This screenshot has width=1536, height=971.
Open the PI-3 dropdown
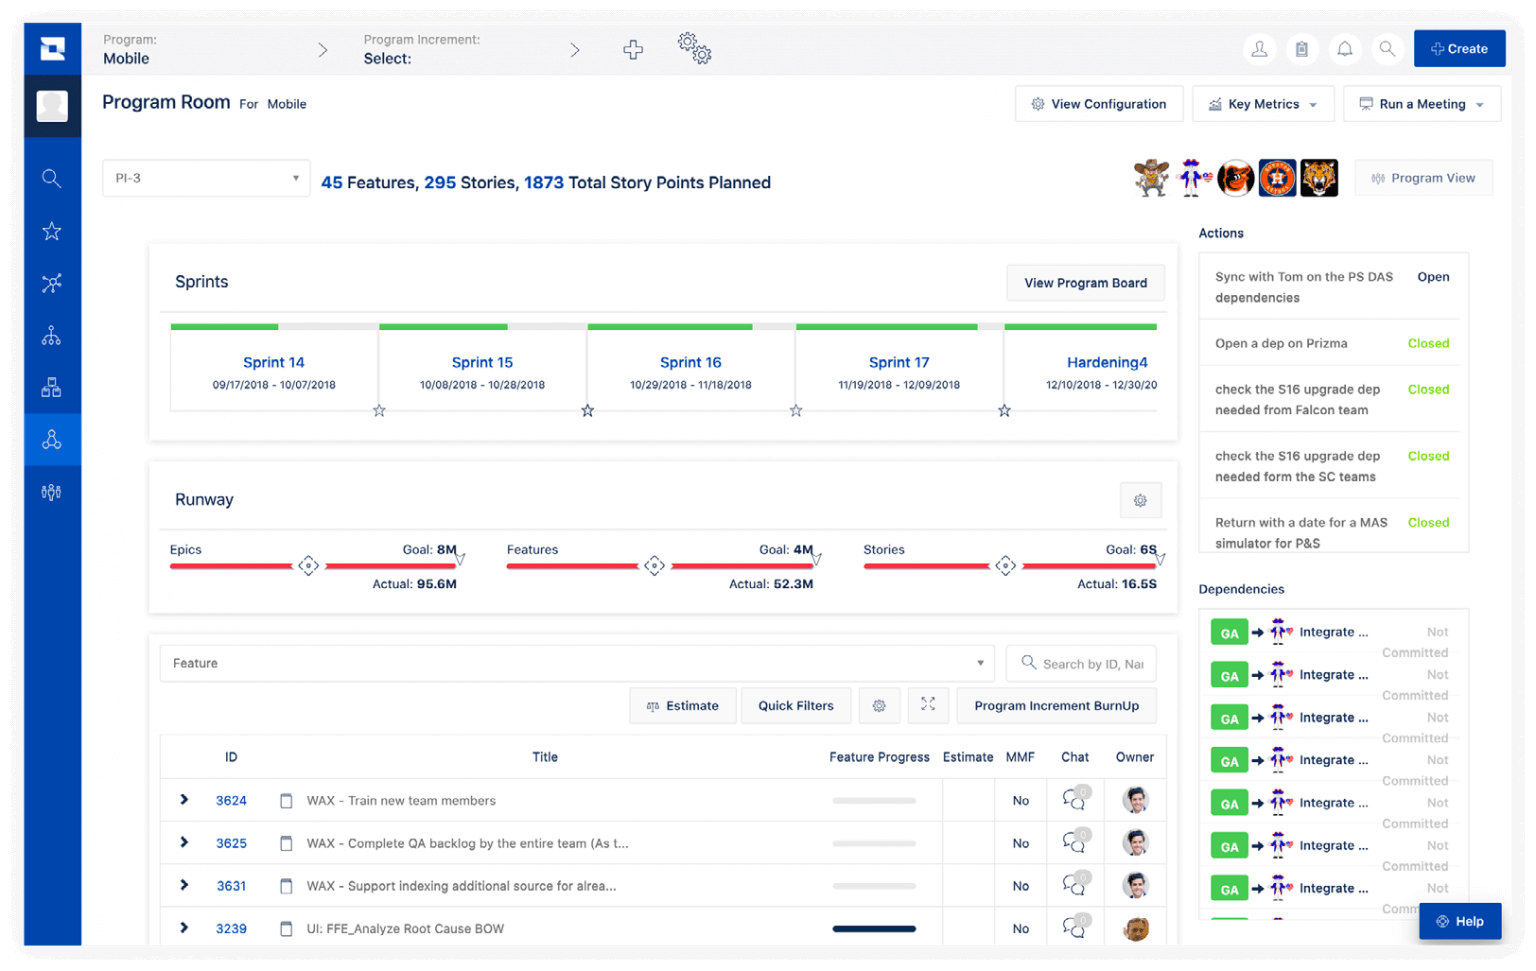(x=206, y=177)
